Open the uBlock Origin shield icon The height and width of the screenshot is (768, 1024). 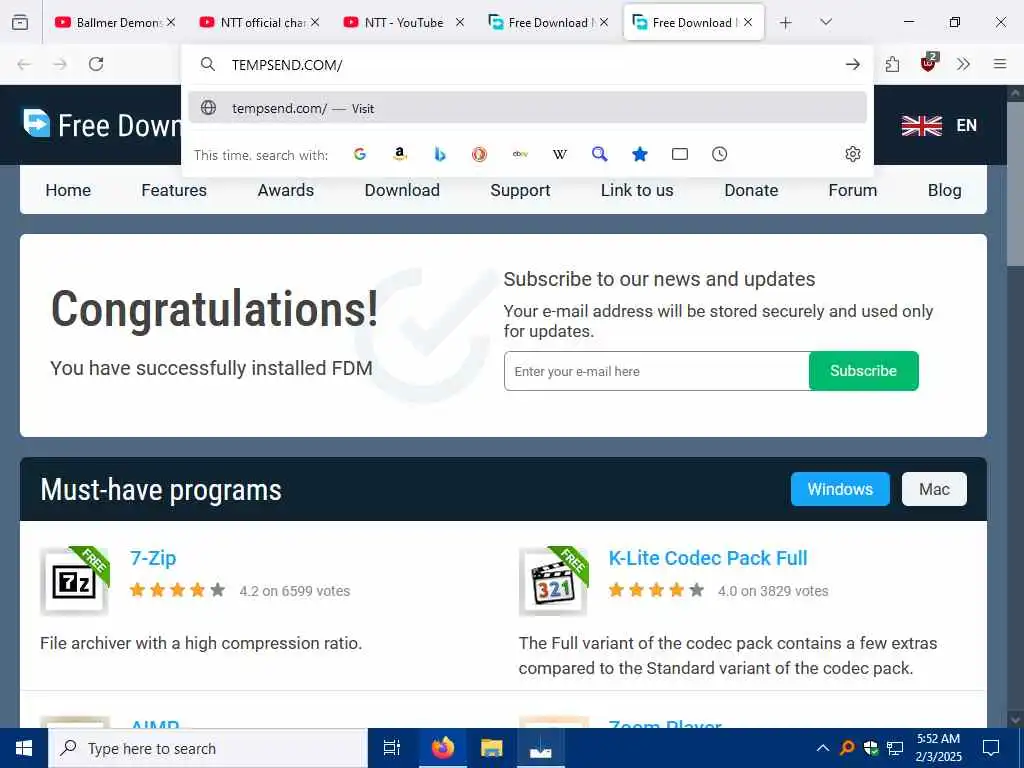(928, 63)
